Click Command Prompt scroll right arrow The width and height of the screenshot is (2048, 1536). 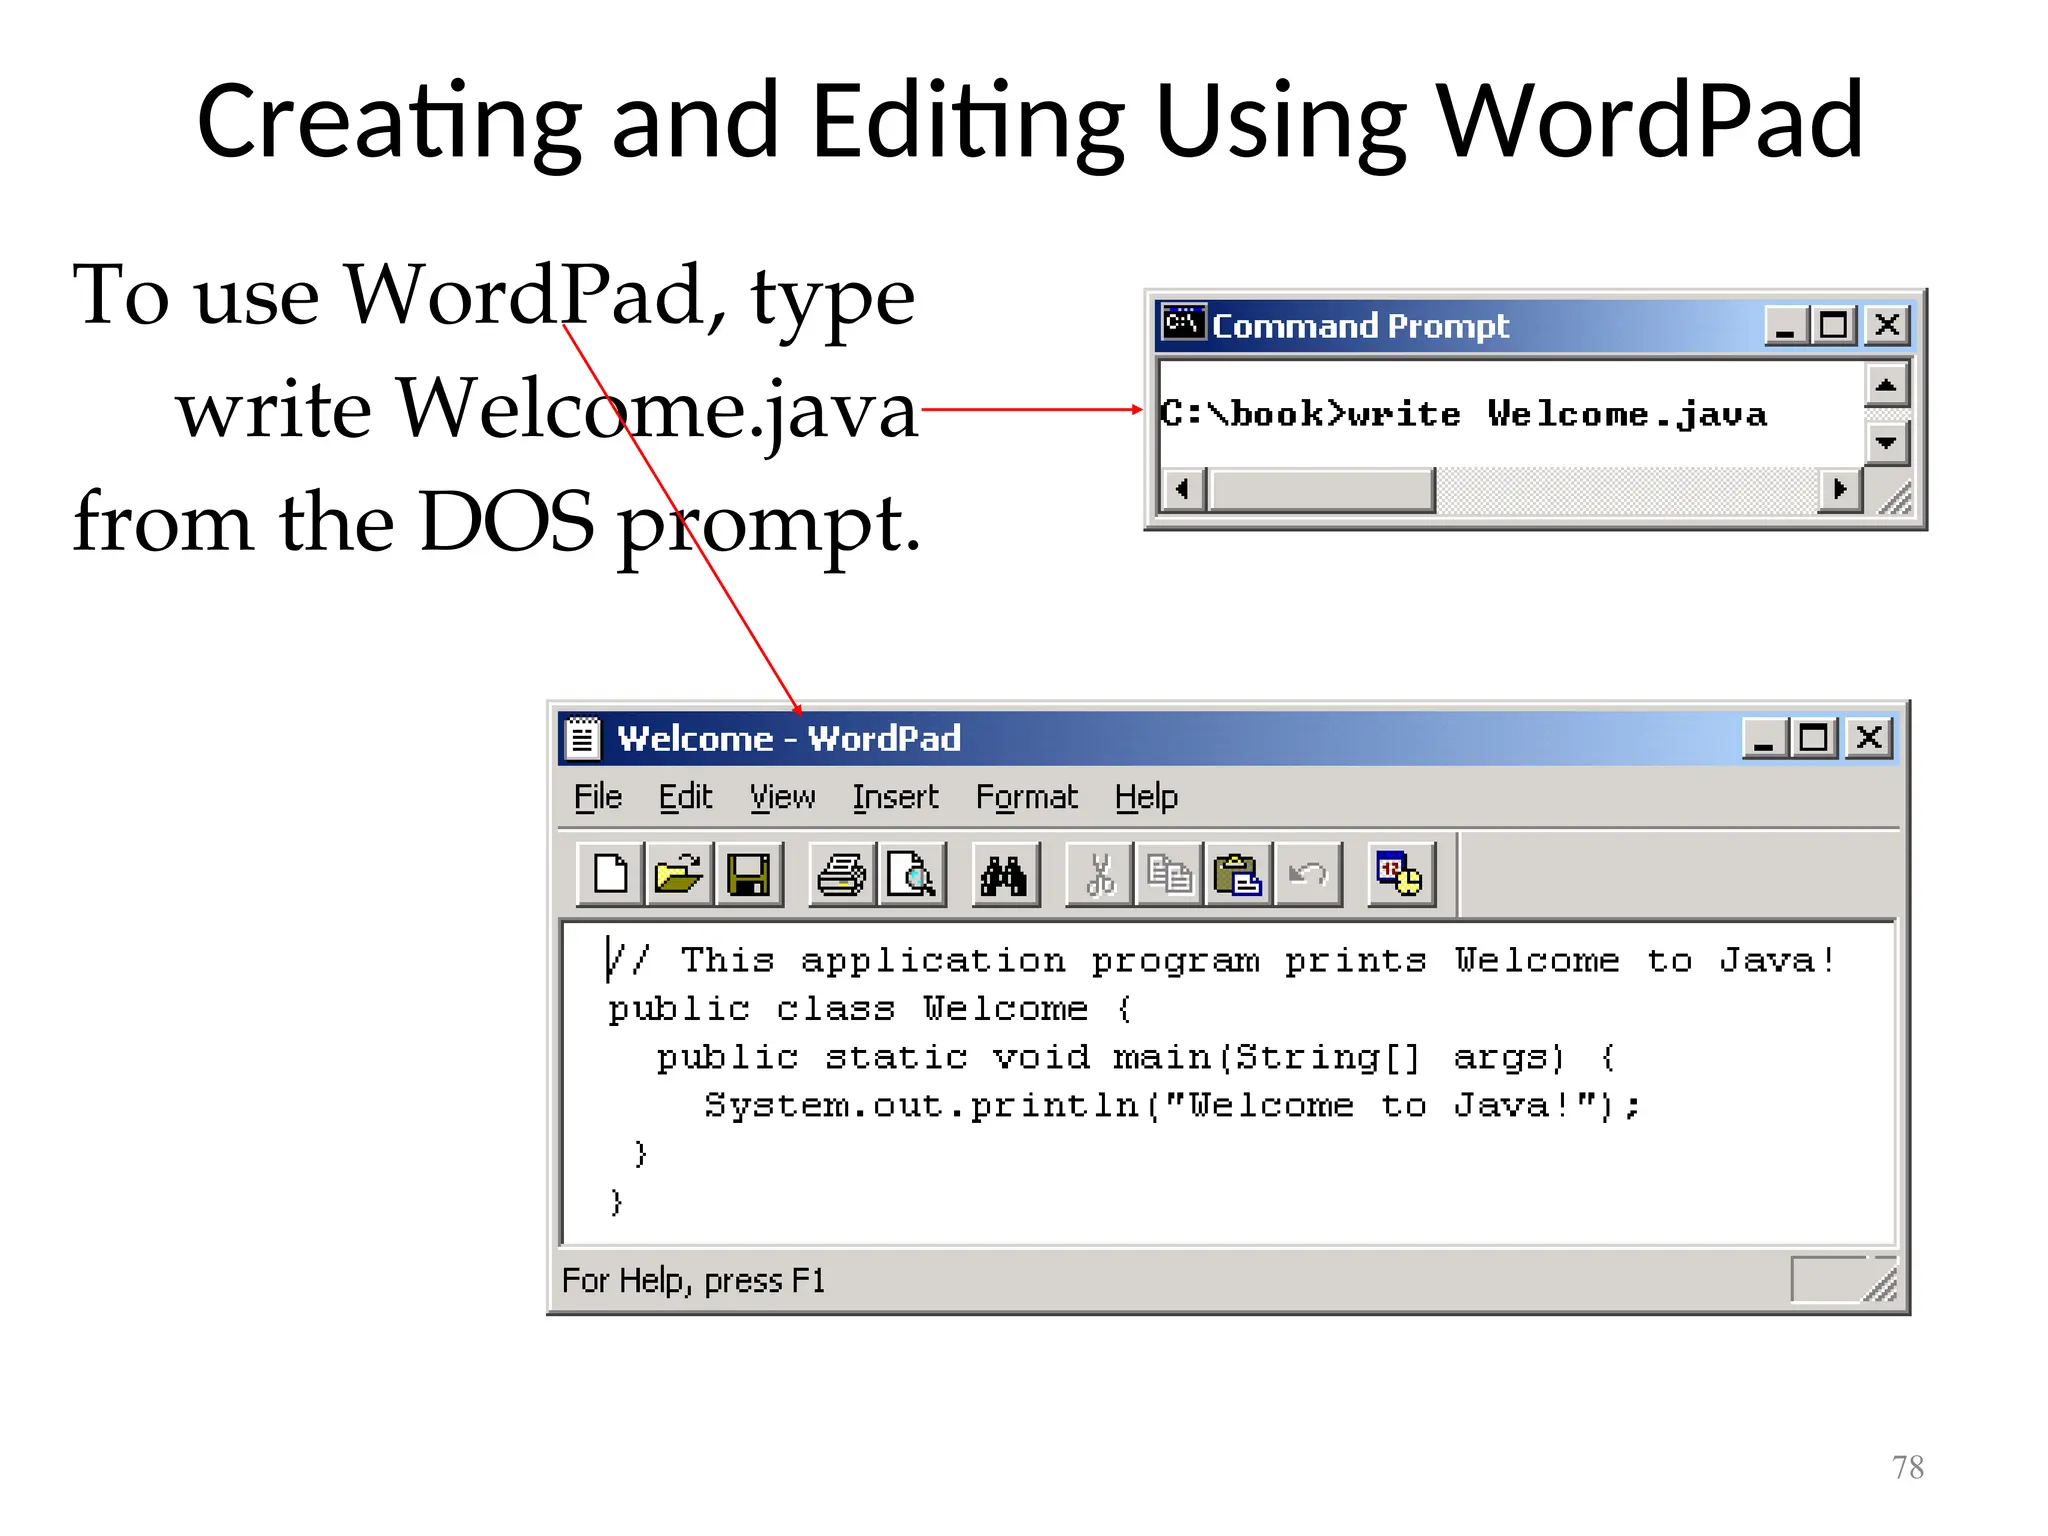(1839, 489)
